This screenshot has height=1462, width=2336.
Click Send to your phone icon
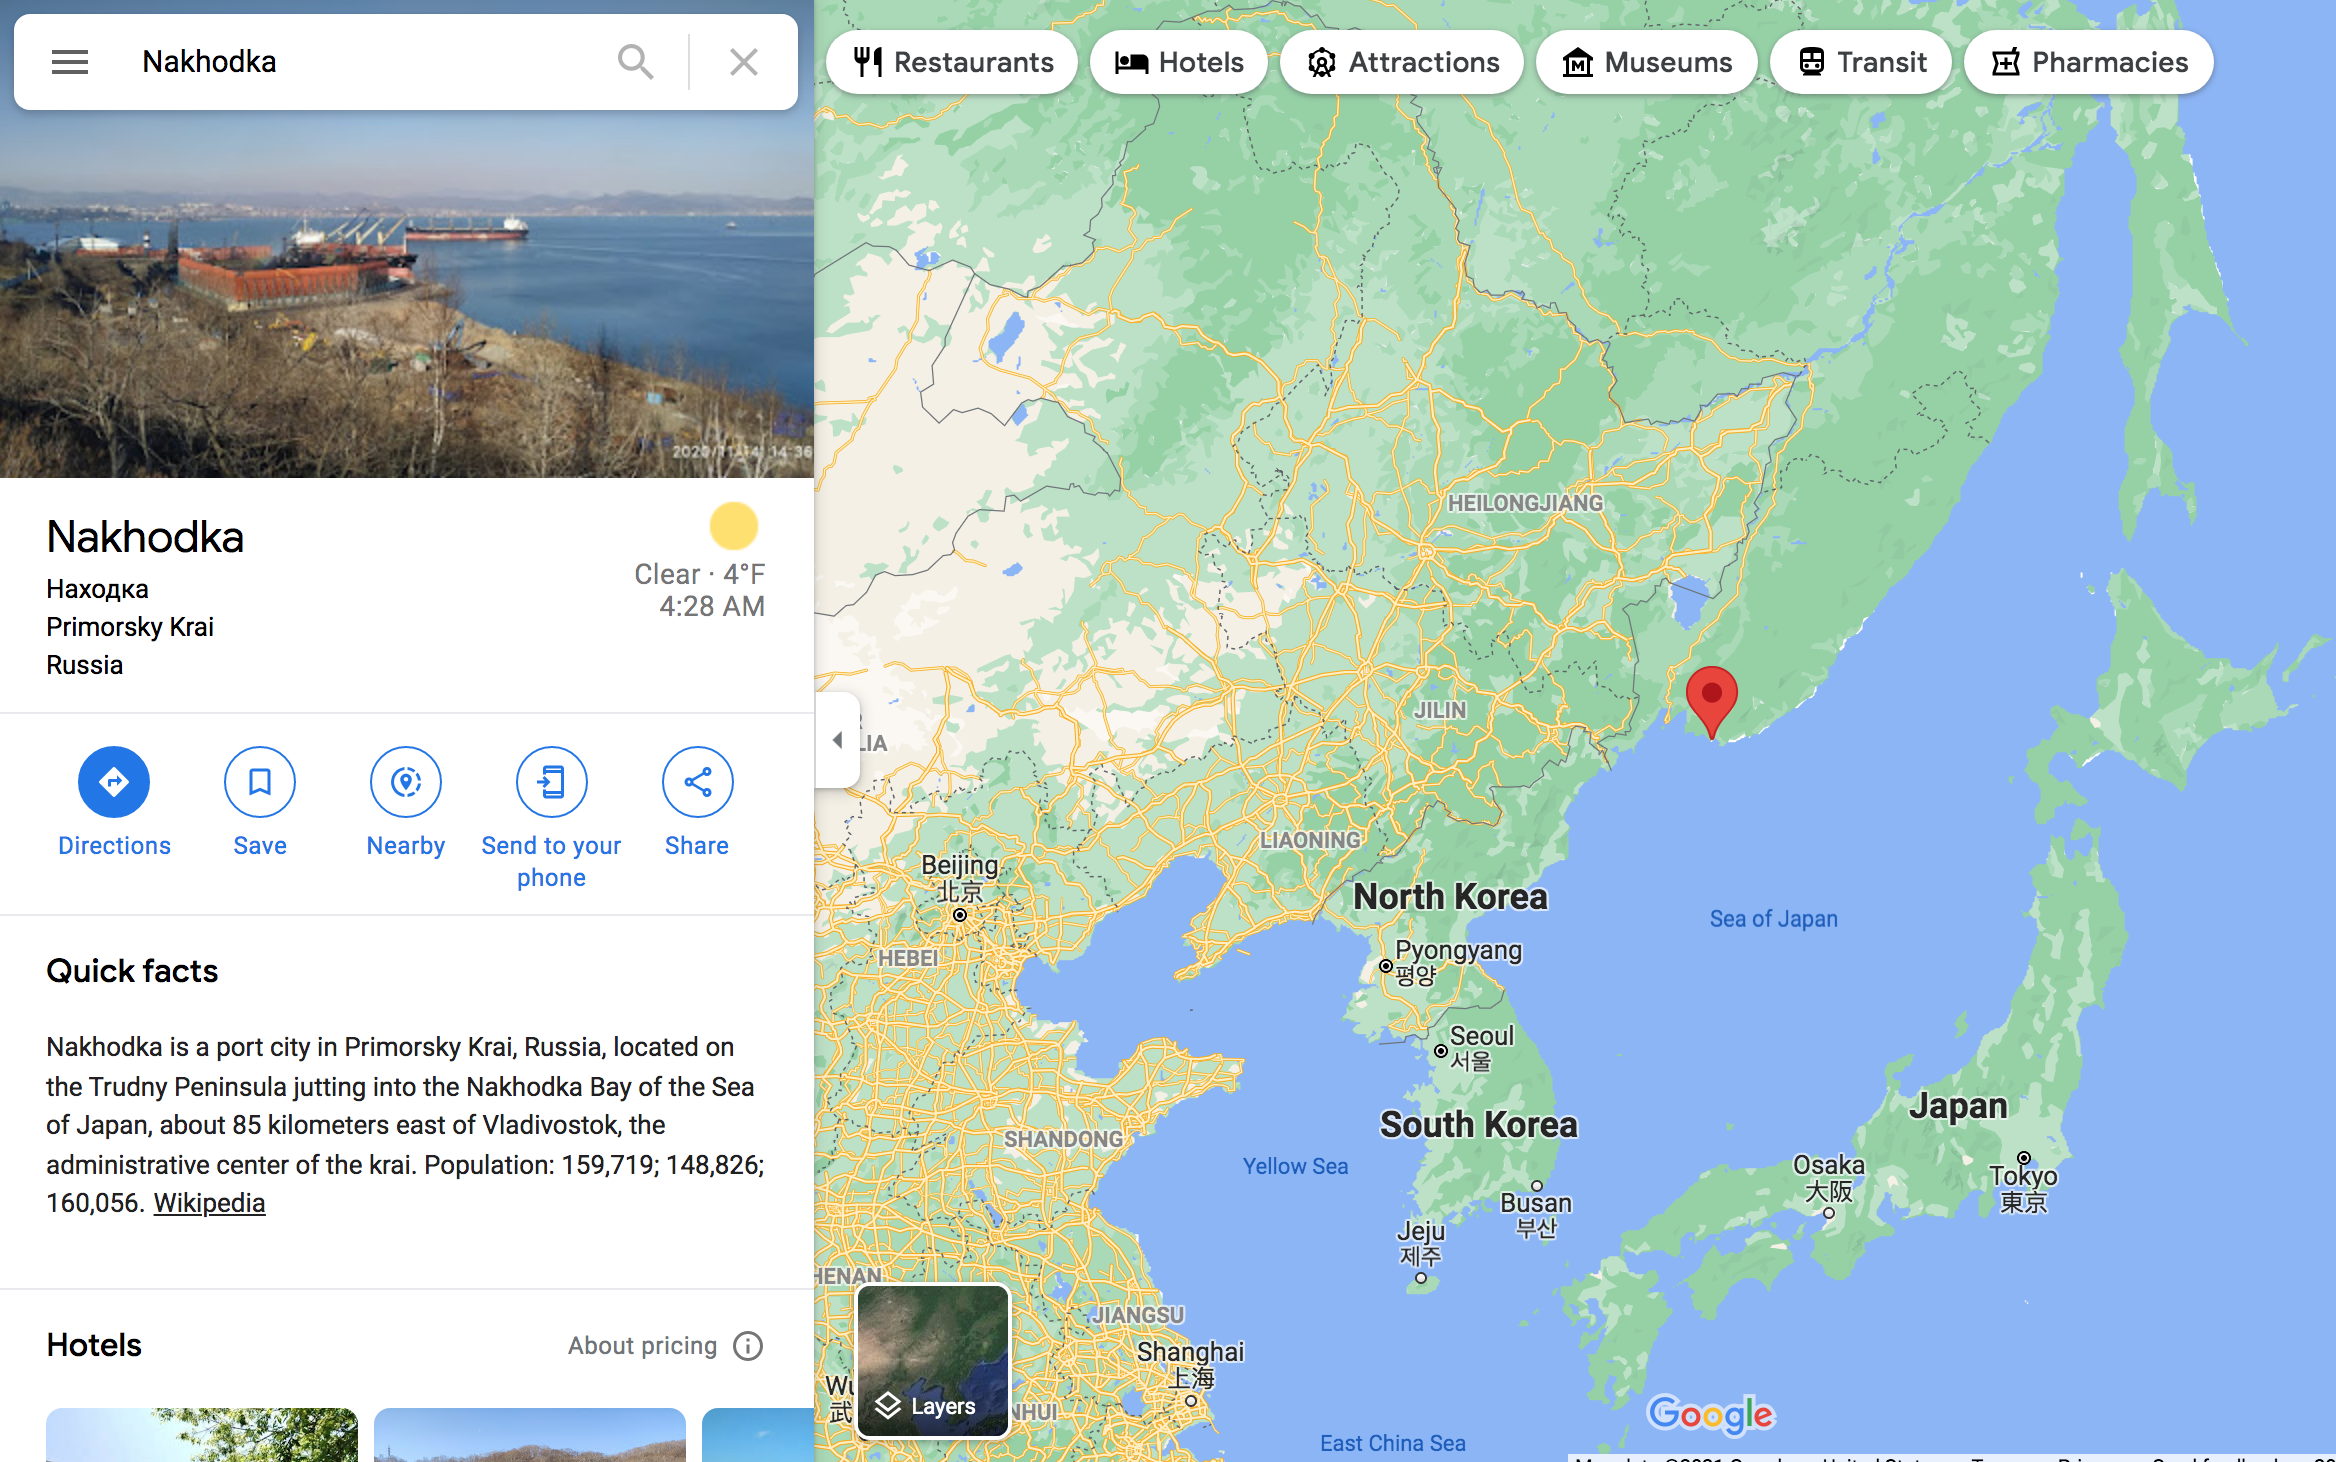[552, 782]
